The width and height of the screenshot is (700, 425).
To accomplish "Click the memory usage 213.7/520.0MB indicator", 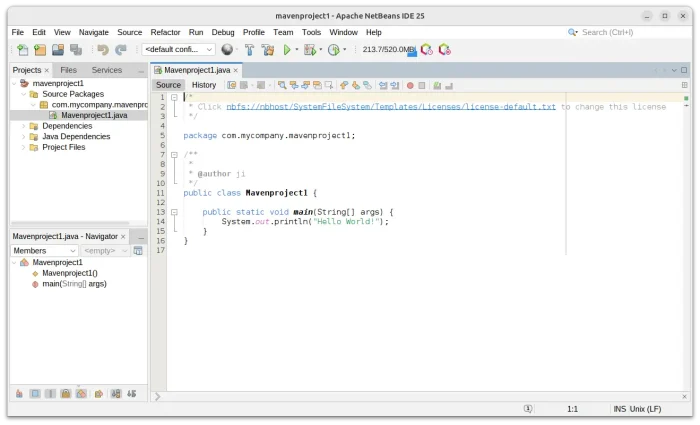I will [x=389, y=50].
